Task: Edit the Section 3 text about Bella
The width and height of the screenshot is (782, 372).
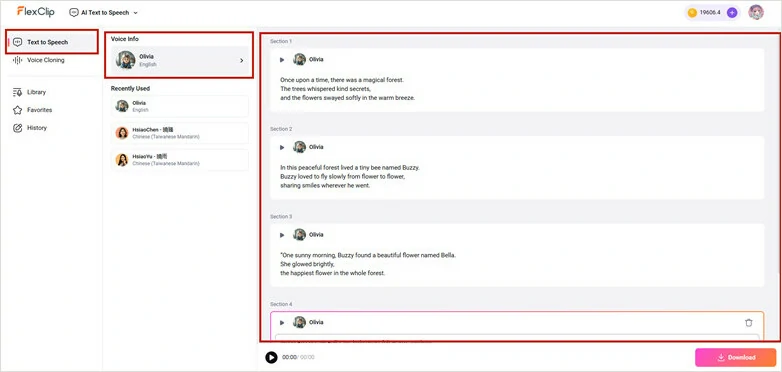Action: (368, 264)
